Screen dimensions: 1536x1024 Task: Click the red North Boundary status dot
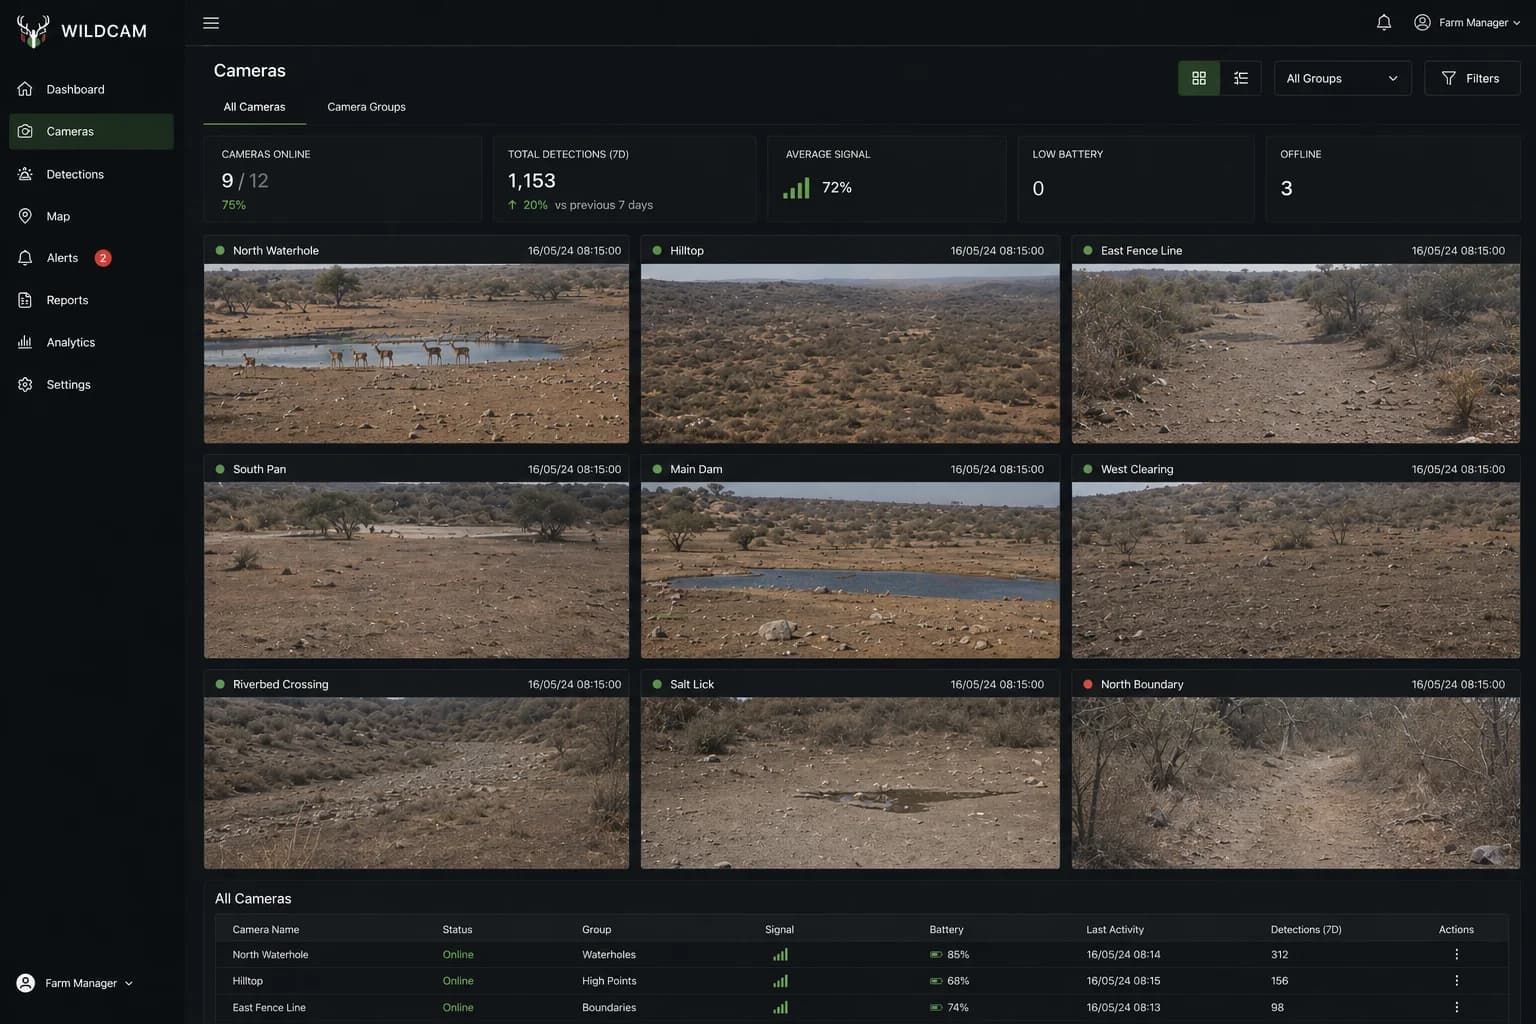point(1088,684)
